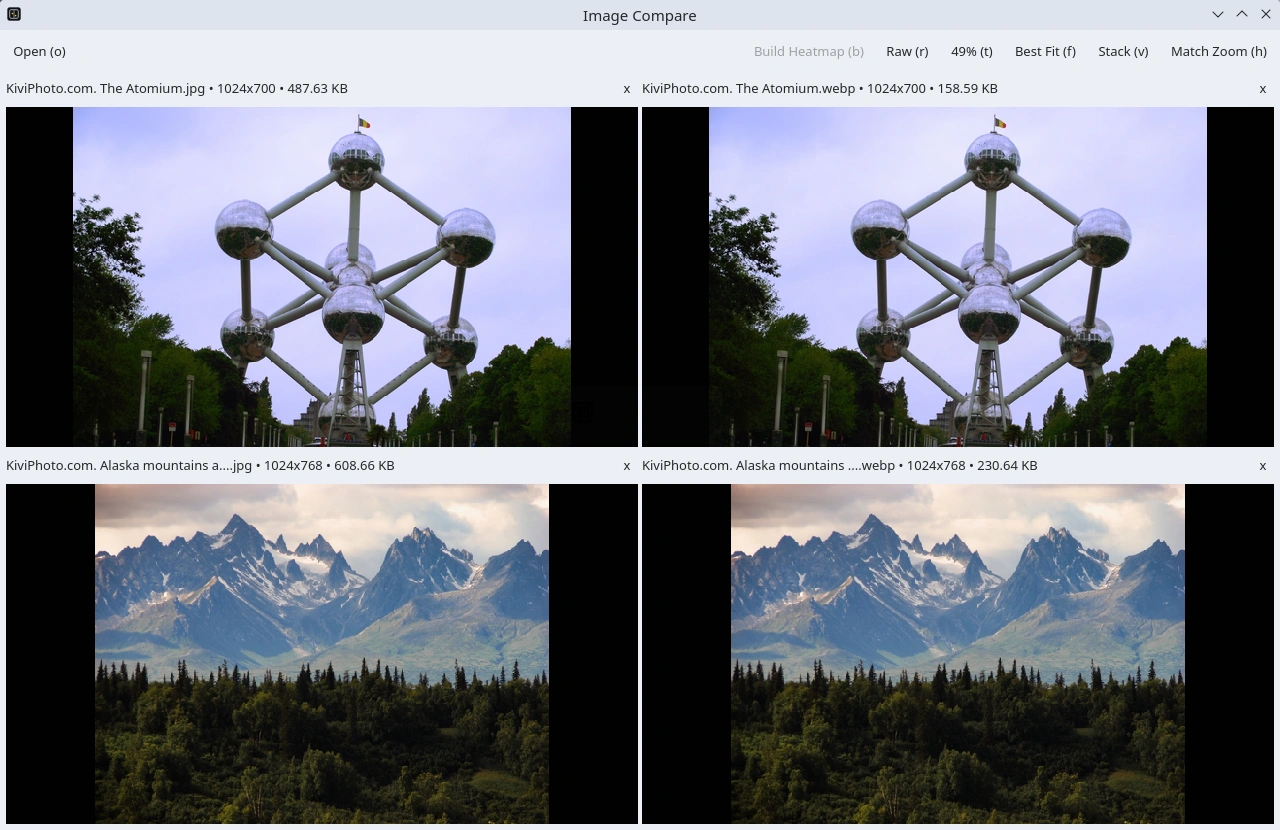The width and height of the screenshot is (1280, 830).
Task: Open the window options chevron menu
Action: coord(1217,14)
